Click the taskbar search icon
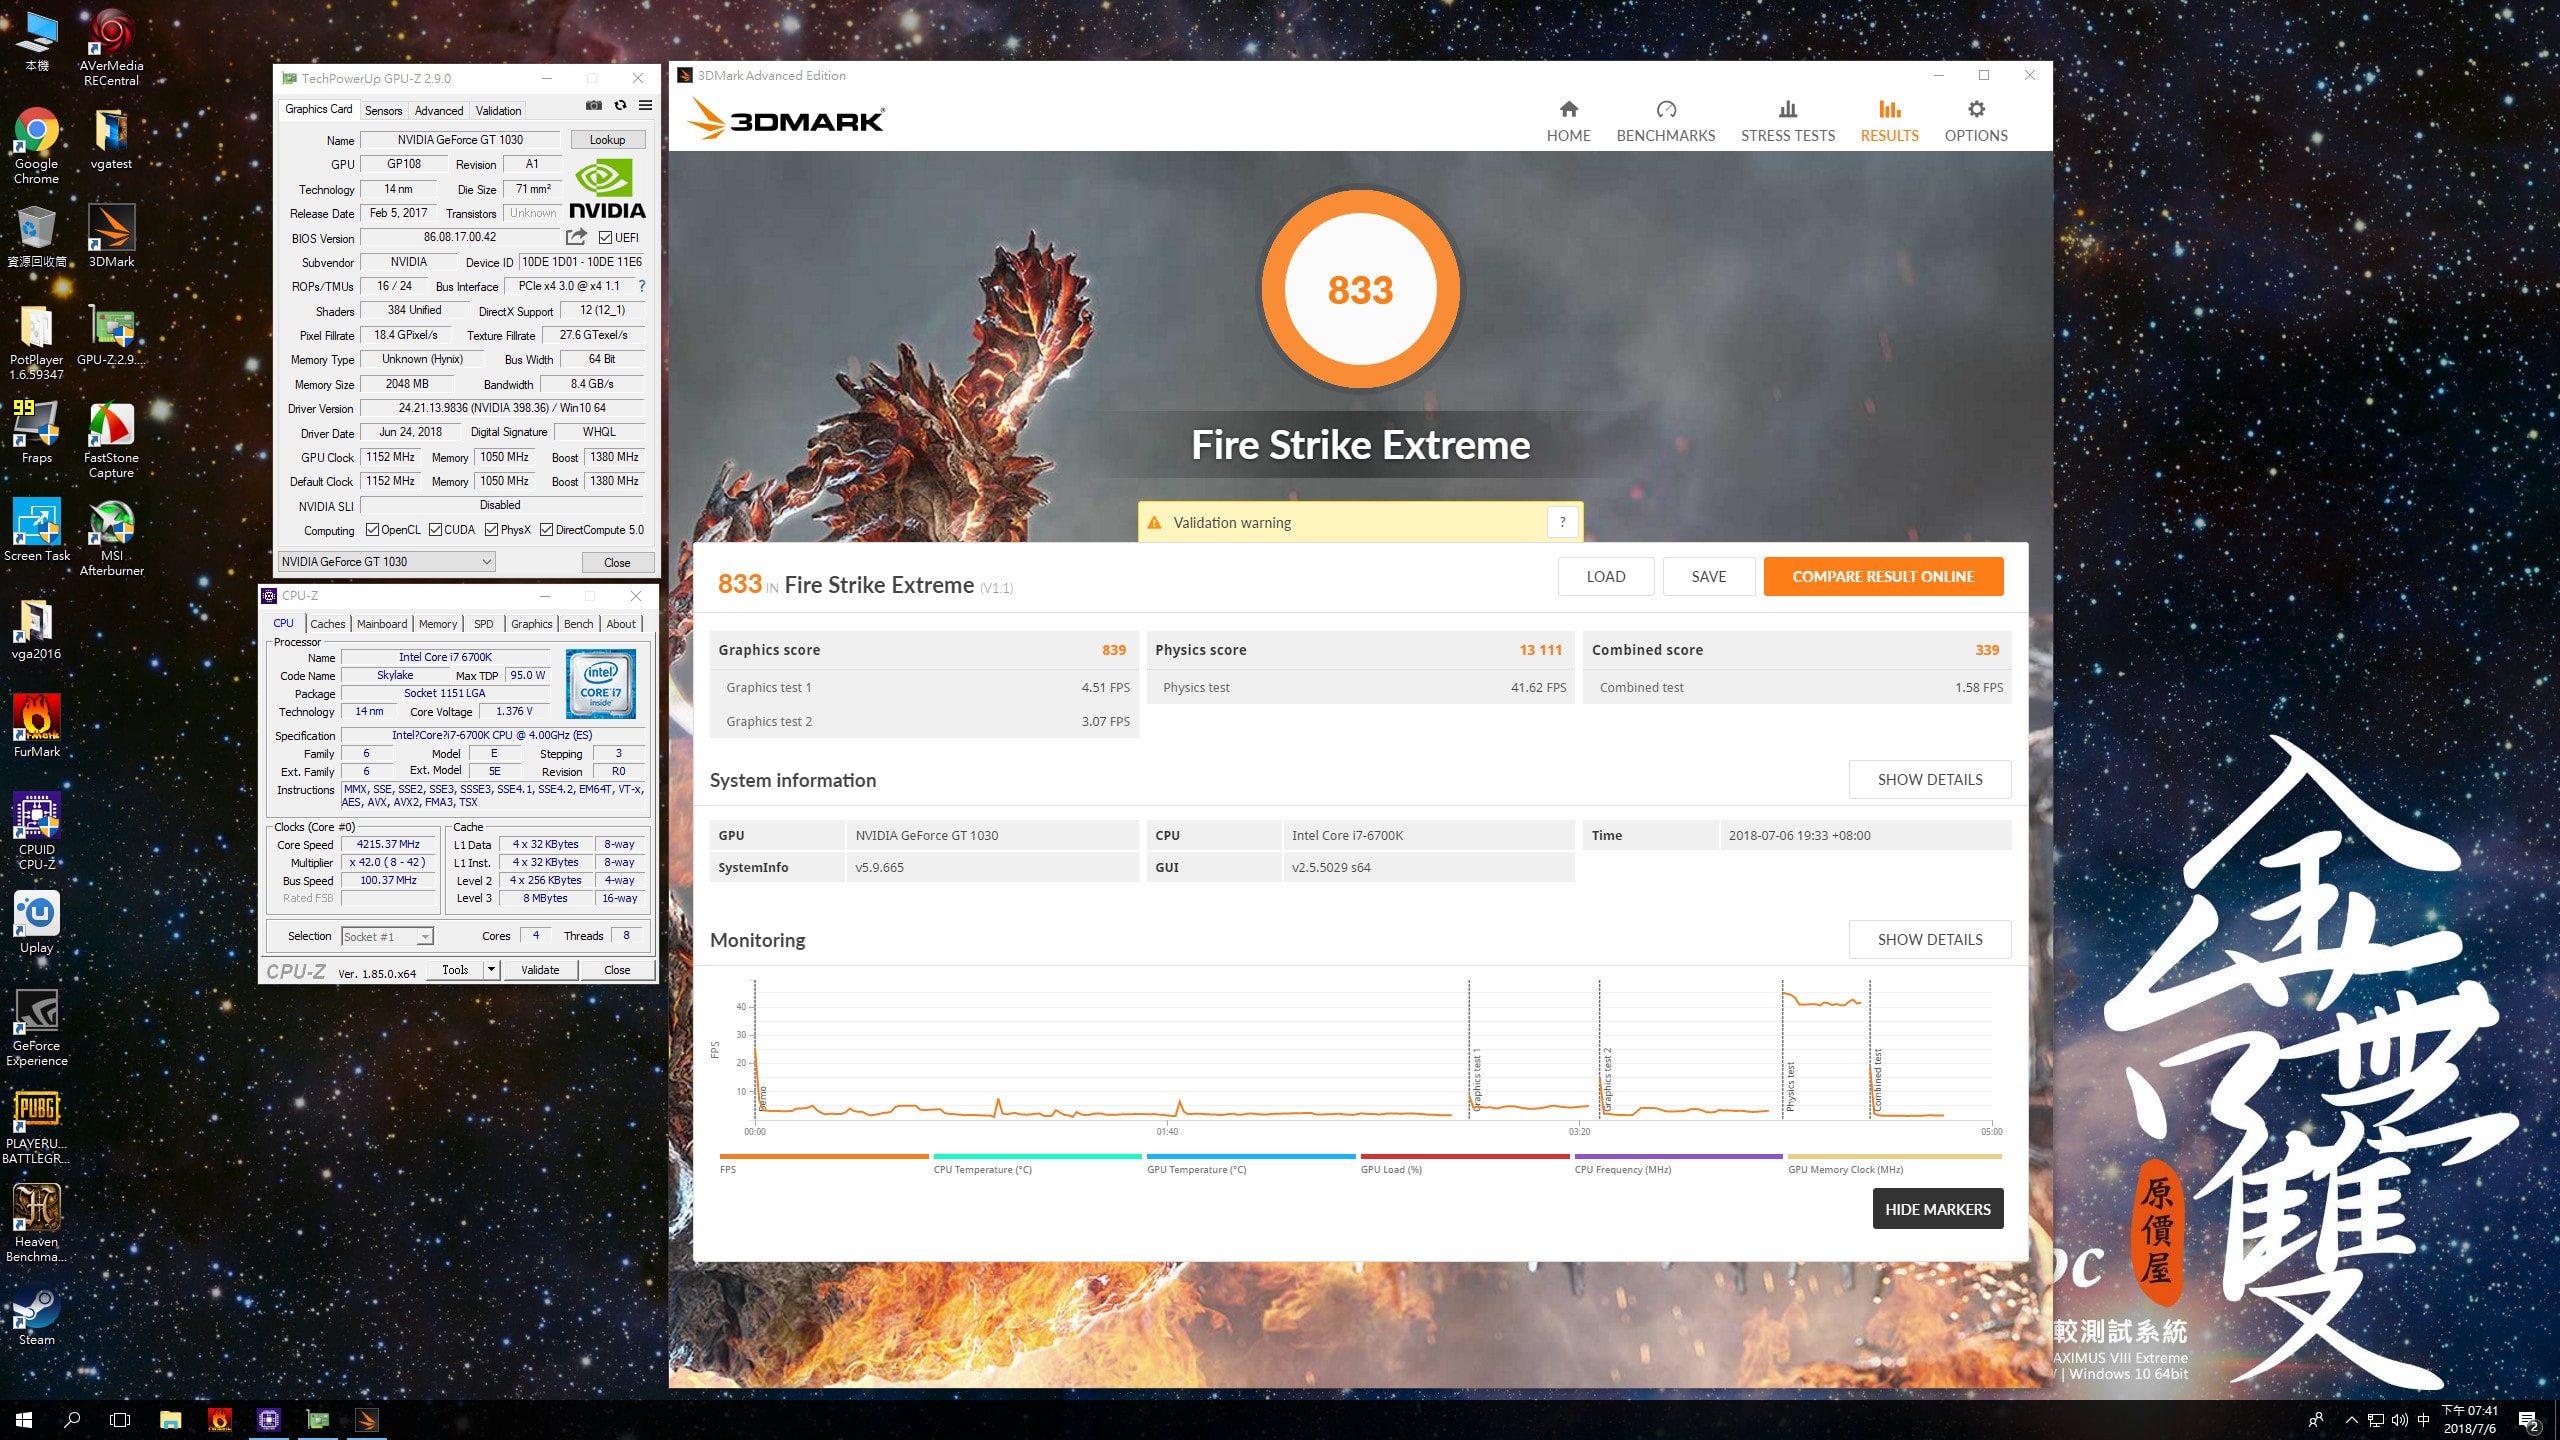Image resolution: width=2560 pixels, height=1440 pixels. [72, 1420]
